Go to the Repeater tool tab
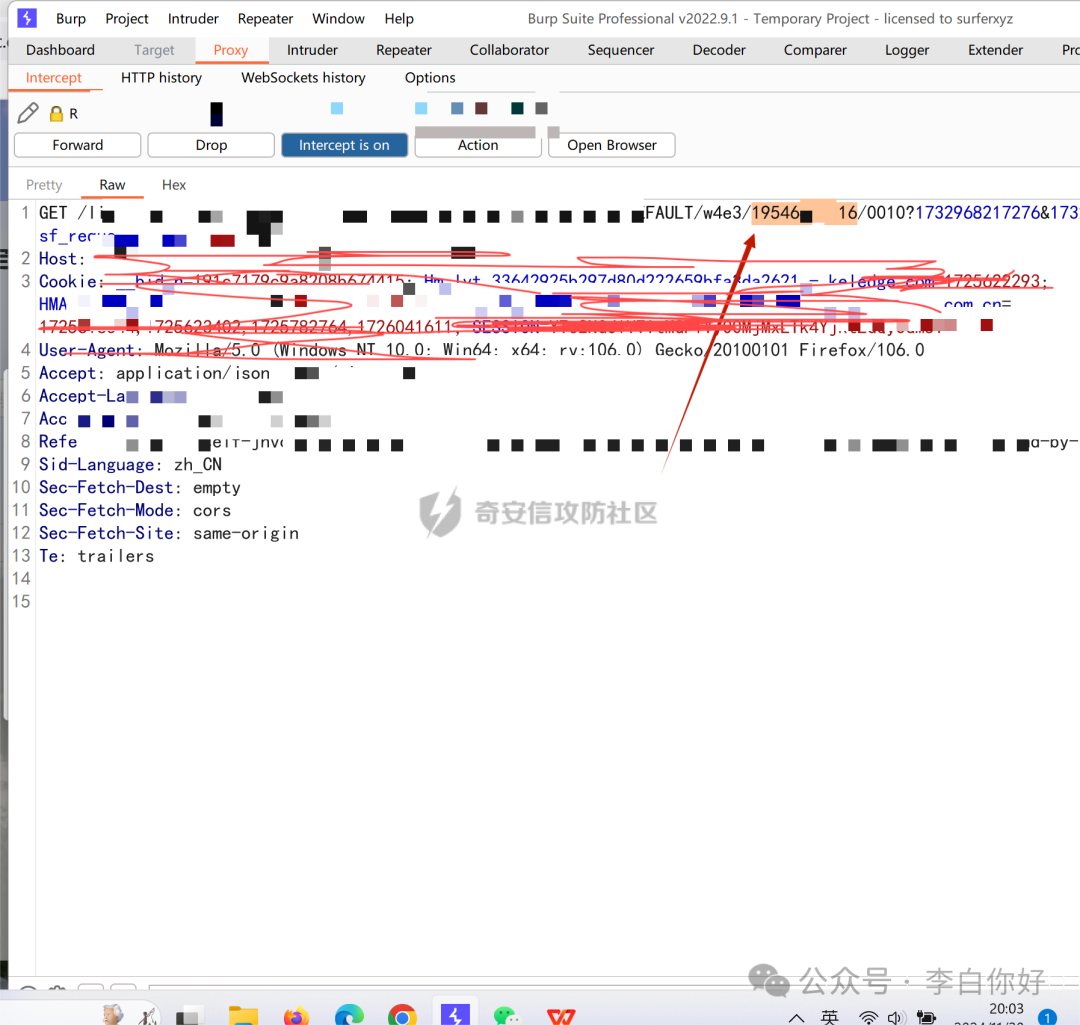Image resolution: width=1080 pixels, height=1025 pixels. tap(404, 50)
